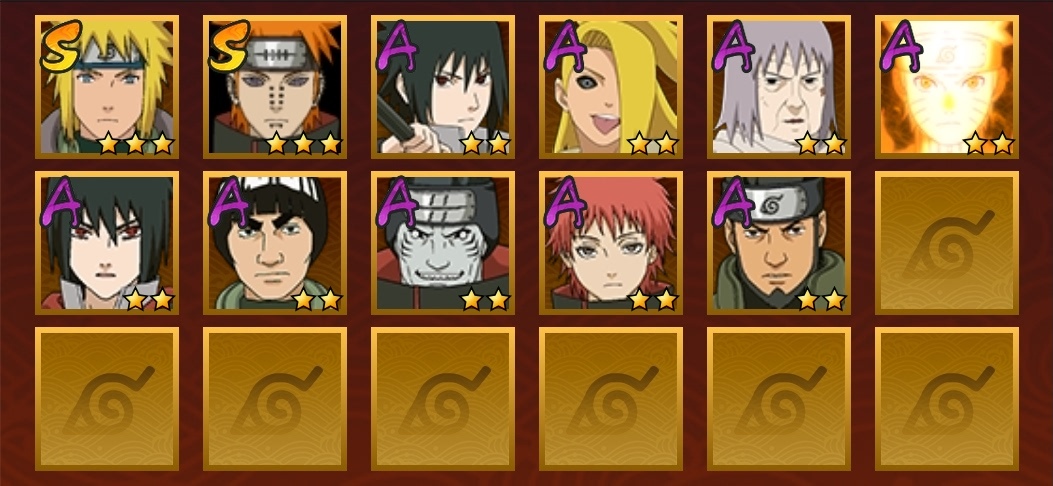Image resolution: width=1053 pixels, height=486 pixels.
Task: Select the bearded ninja with leaf headband
Action: tap(778, 243)
